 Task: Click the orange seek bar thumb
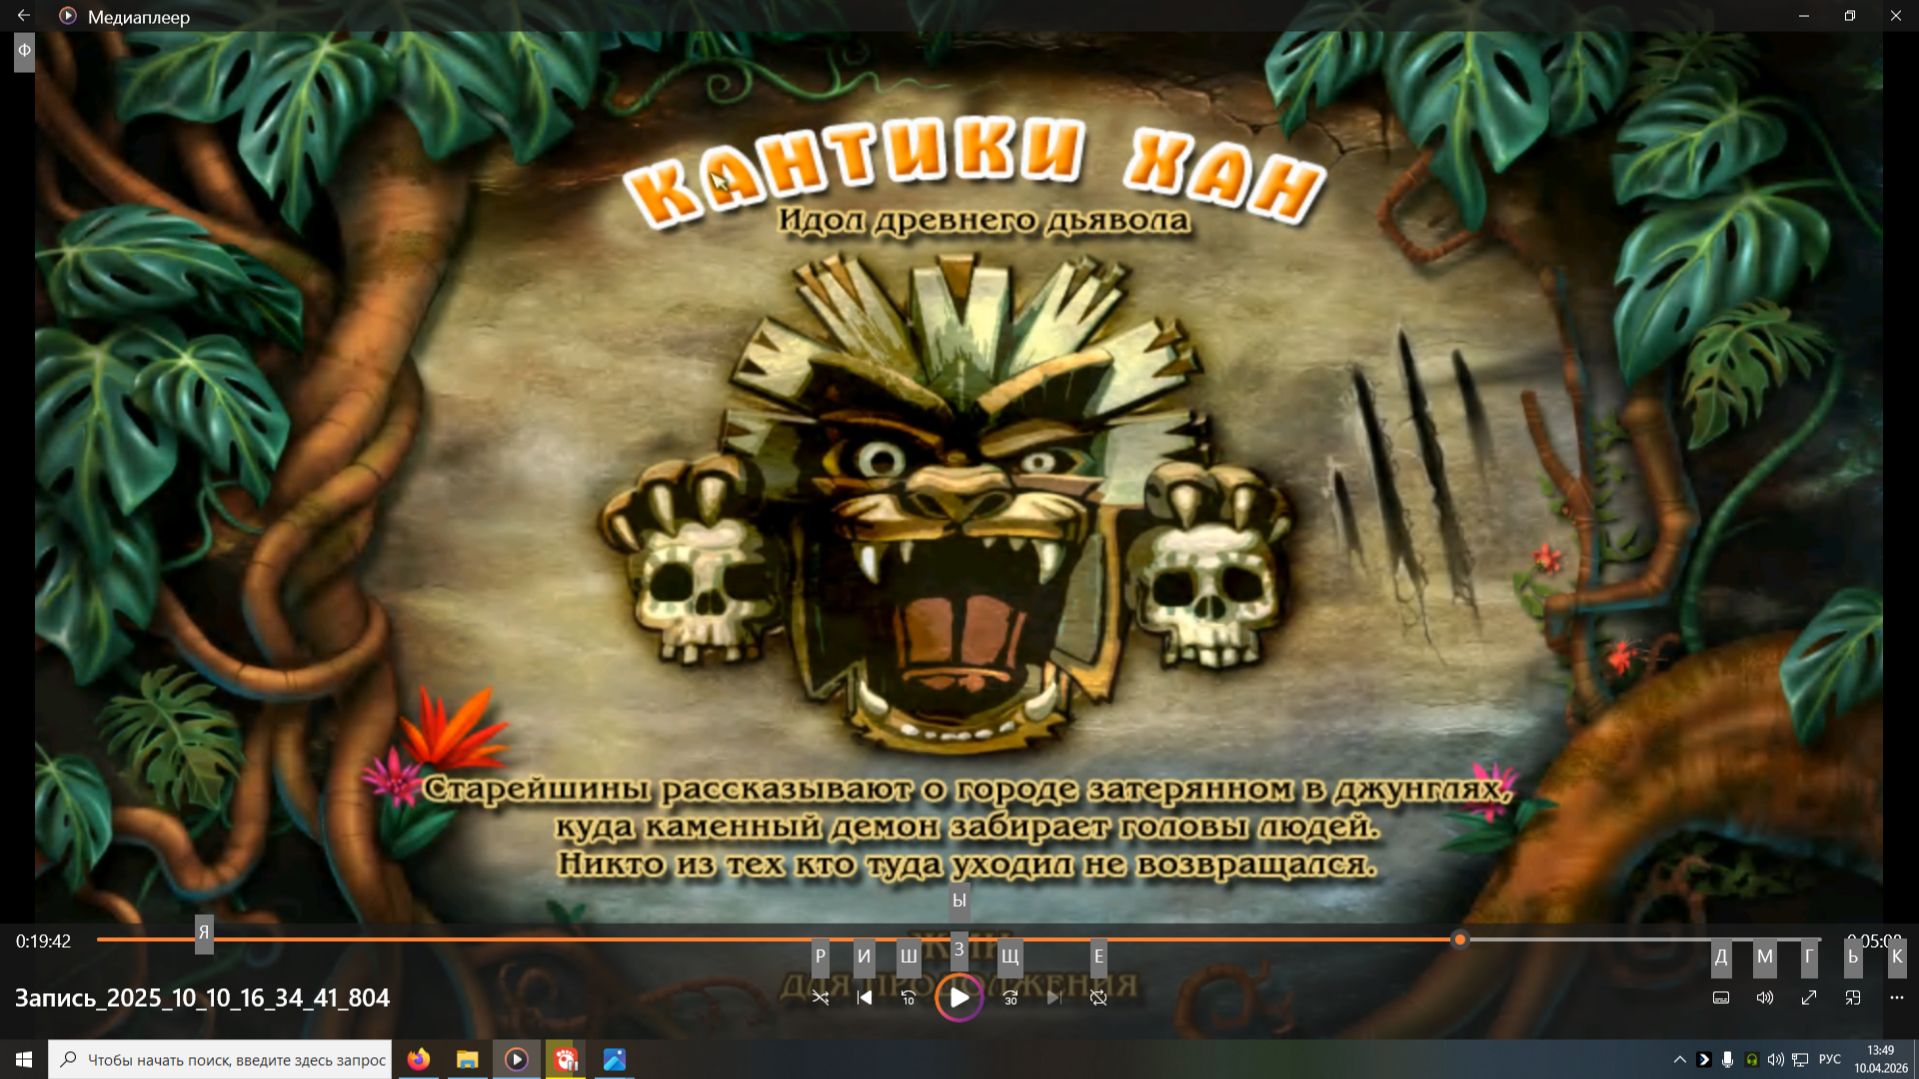pyautogui.click(x=1460, y=940)
